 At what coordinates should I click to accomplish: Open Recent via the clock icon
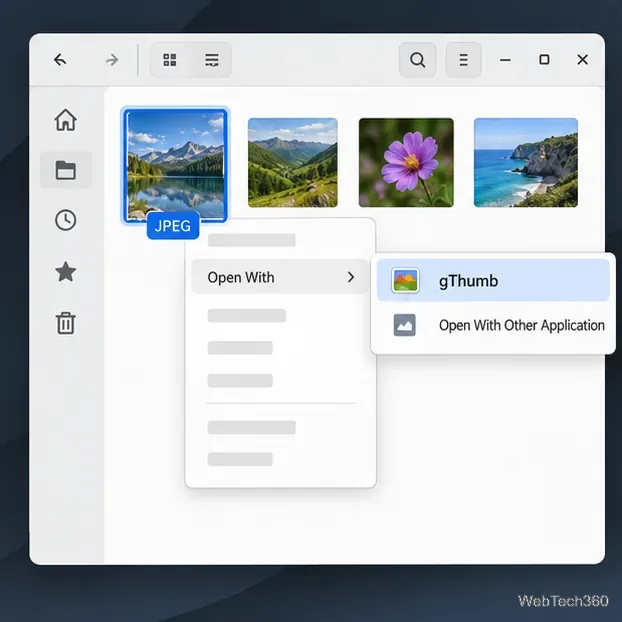(65, 220)
